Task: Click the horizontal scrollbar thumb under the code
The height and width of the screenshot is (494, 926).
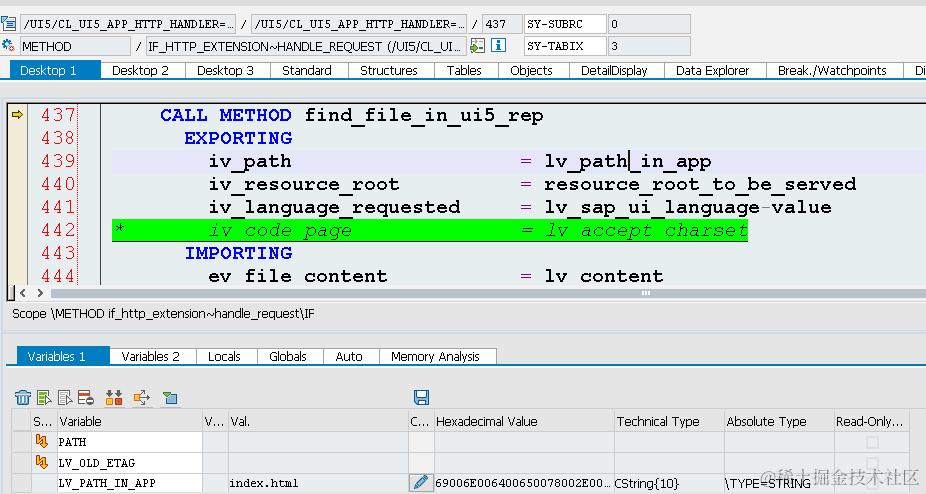Action: point(488,293)
